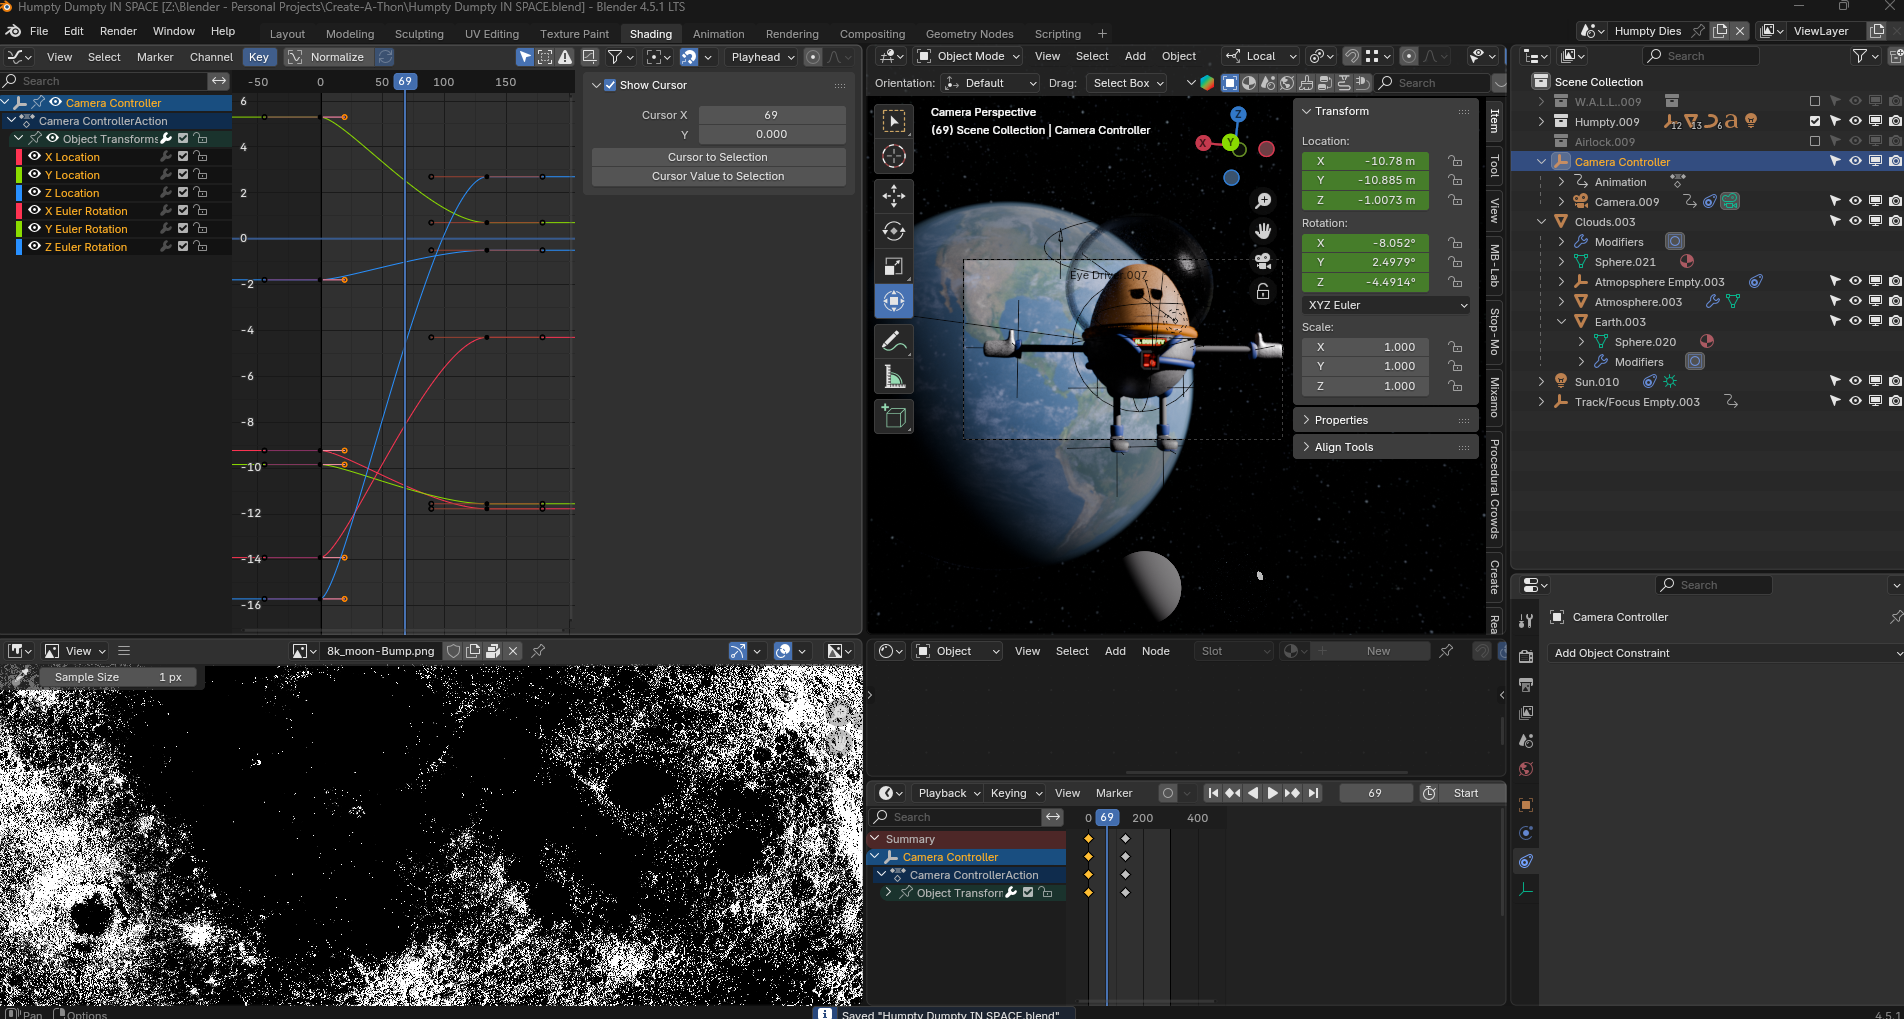Click the Cursor X value slider field
The image size is (1904, 1019).
771,115
